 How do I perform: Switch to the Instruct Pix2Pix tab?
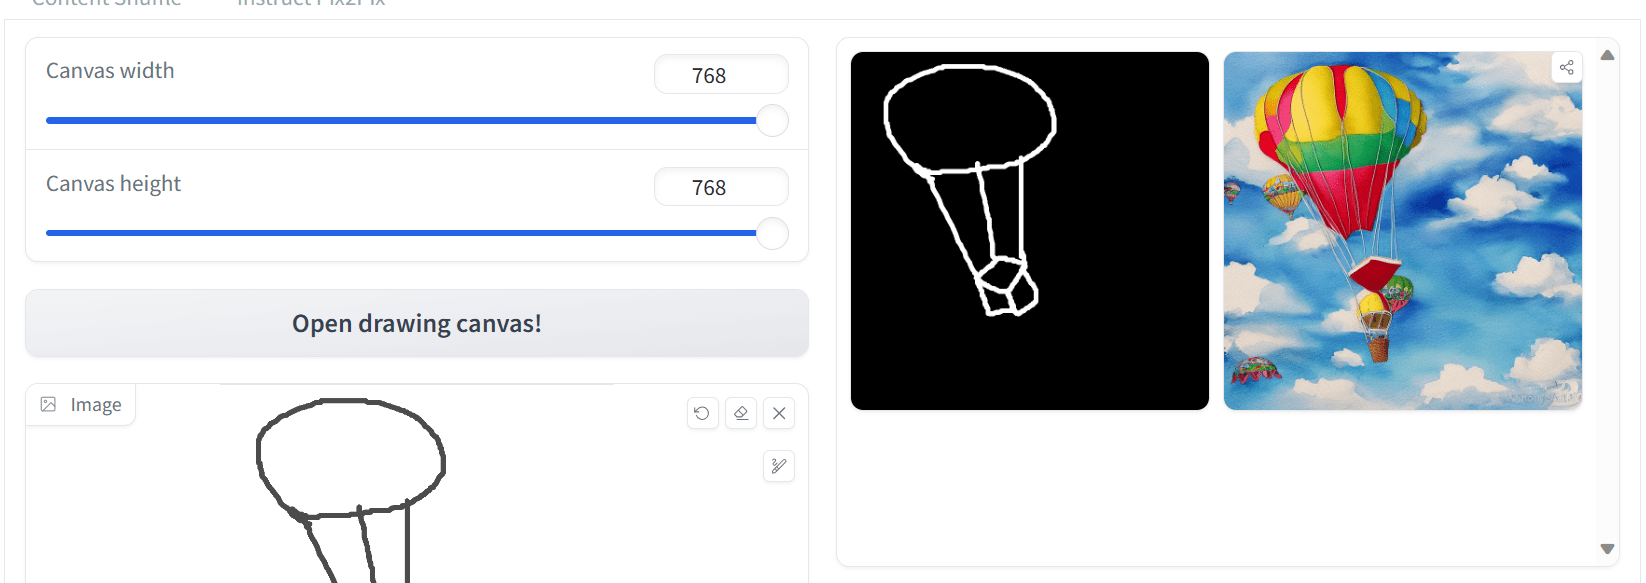[311, 3]
